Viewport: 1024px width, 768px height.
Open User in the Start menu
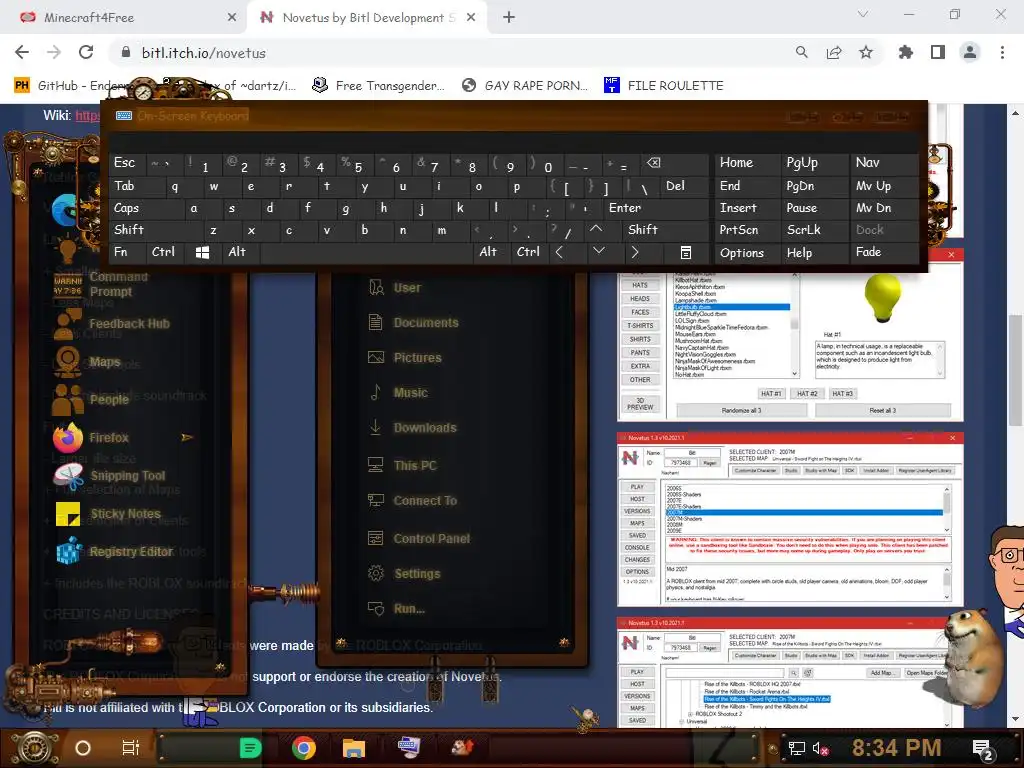(407, 287)
